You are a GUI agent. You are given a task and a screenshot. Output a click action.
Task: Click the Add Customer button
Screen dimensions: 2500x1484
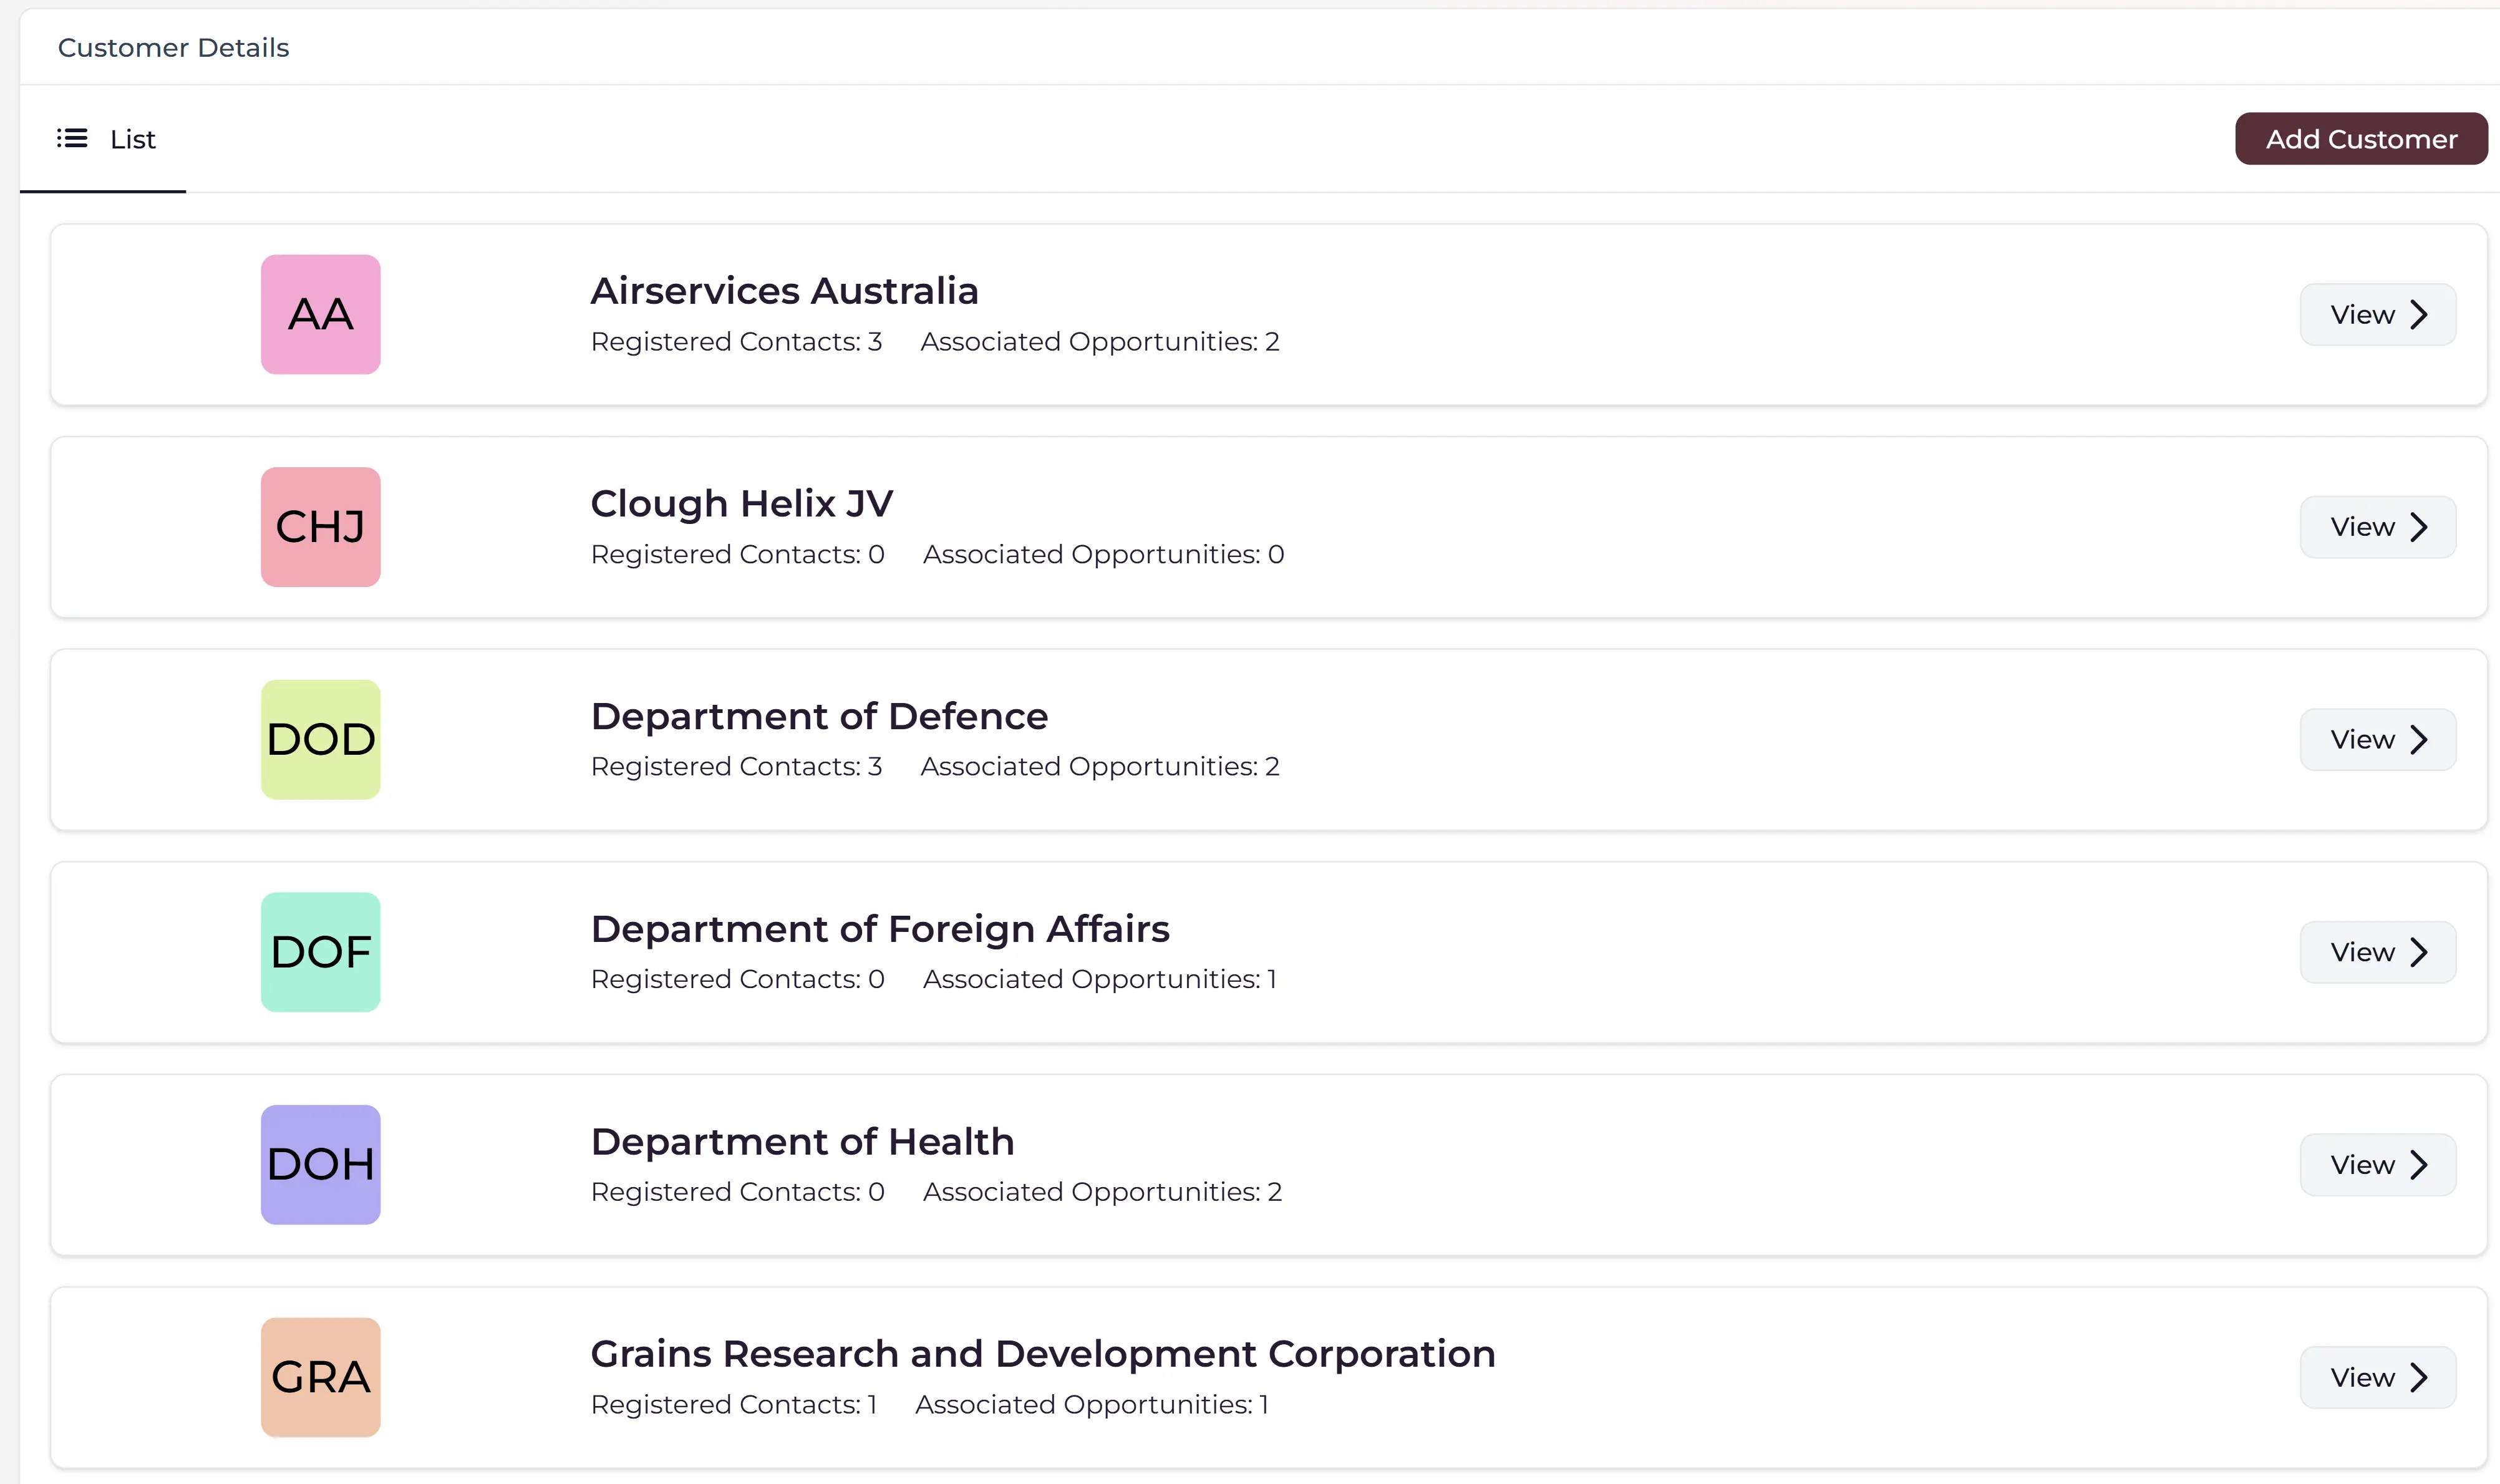tap(2361, 139)
